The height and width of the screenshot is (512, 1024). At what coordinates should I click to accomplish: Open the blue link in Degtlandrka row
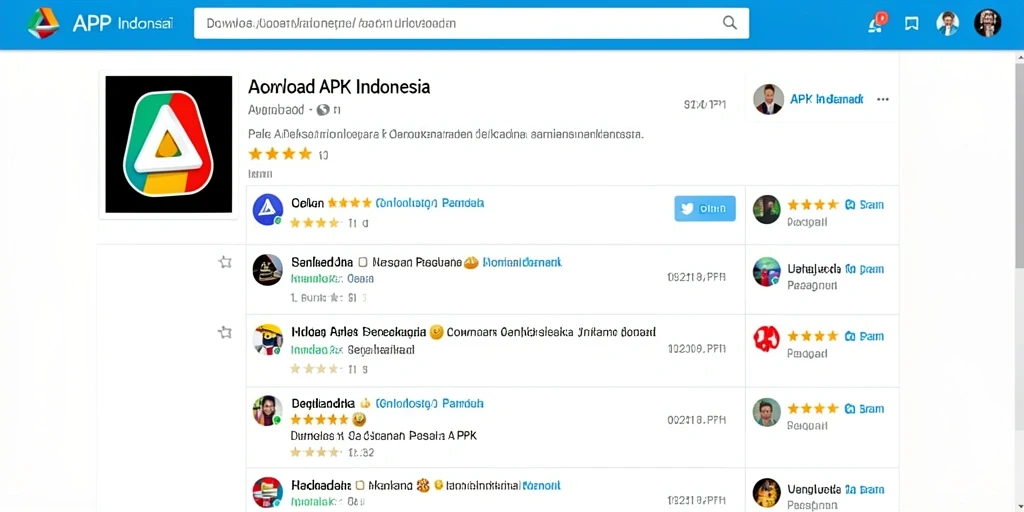pos(430,403)
